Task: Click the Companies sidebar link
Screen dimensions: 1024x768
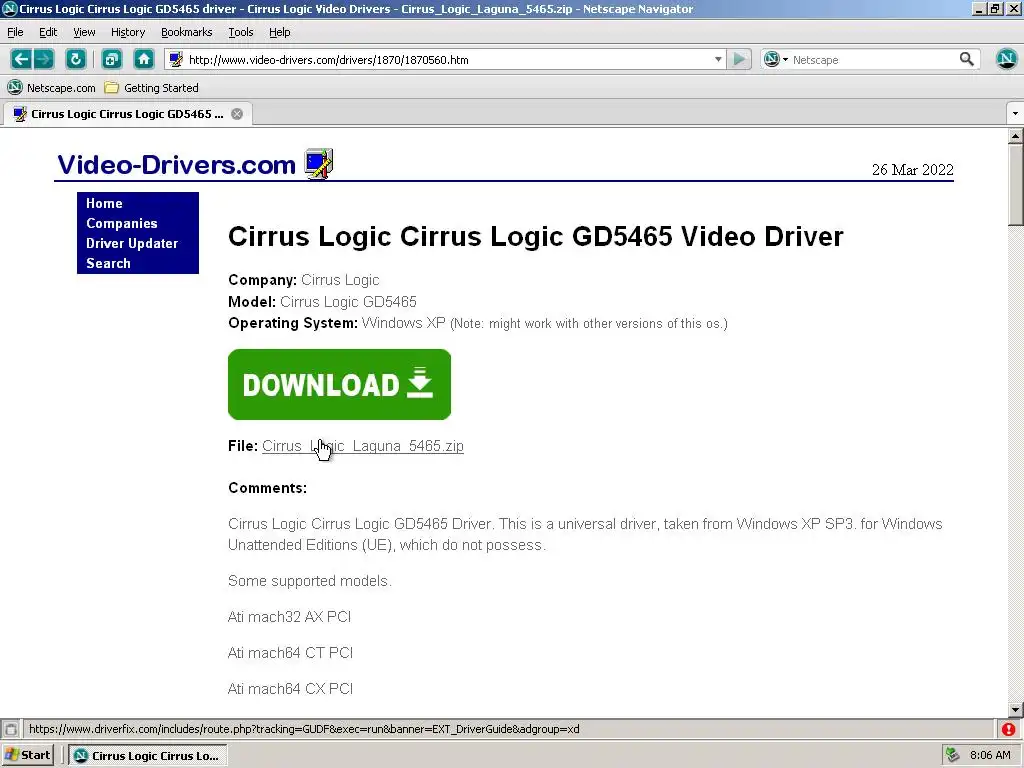Action: (121, 223)
